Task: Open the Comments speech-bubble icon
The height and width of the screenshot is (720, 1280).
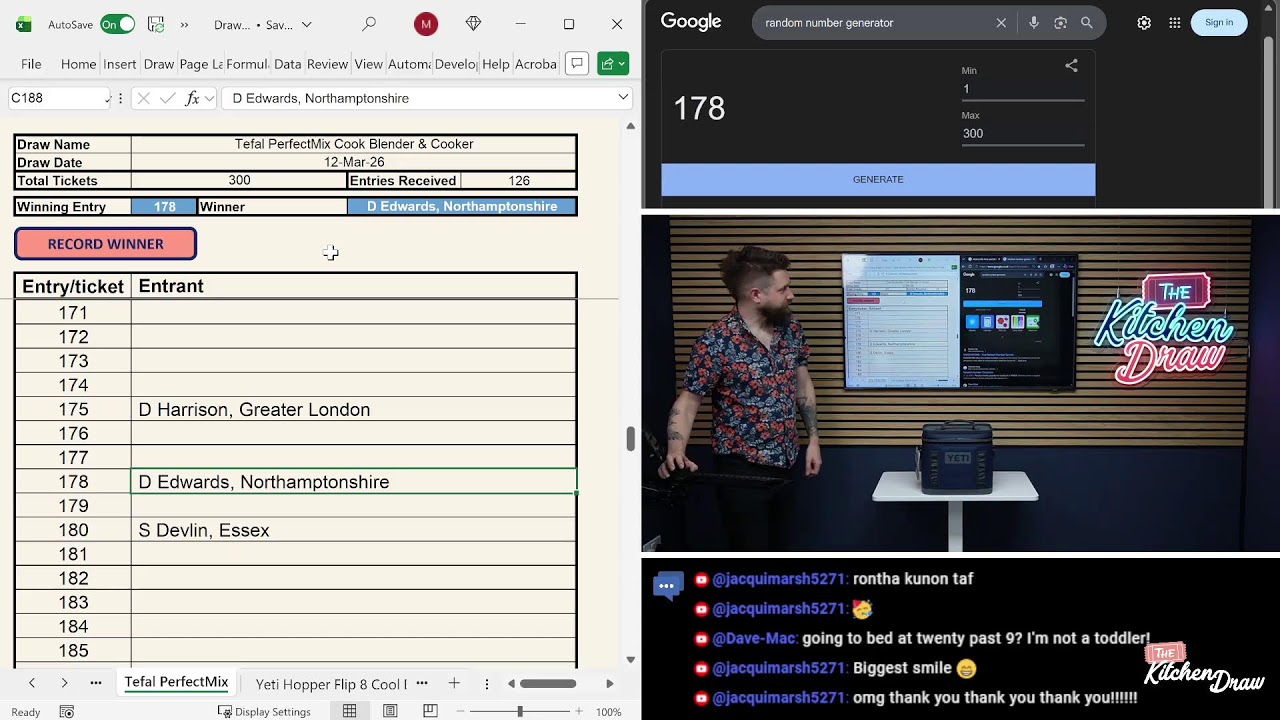Action: pos(577,64)
